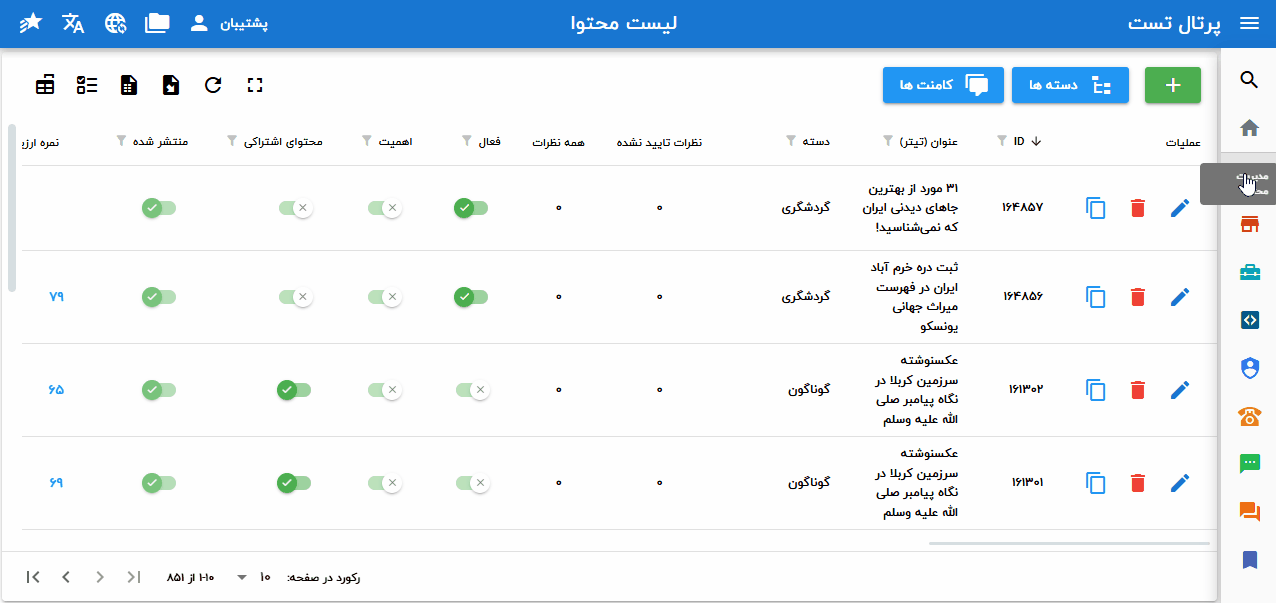Viewport: 1276px width, 603px height.
Task: Open the filter on the ID column
Action: (1002, 142)
